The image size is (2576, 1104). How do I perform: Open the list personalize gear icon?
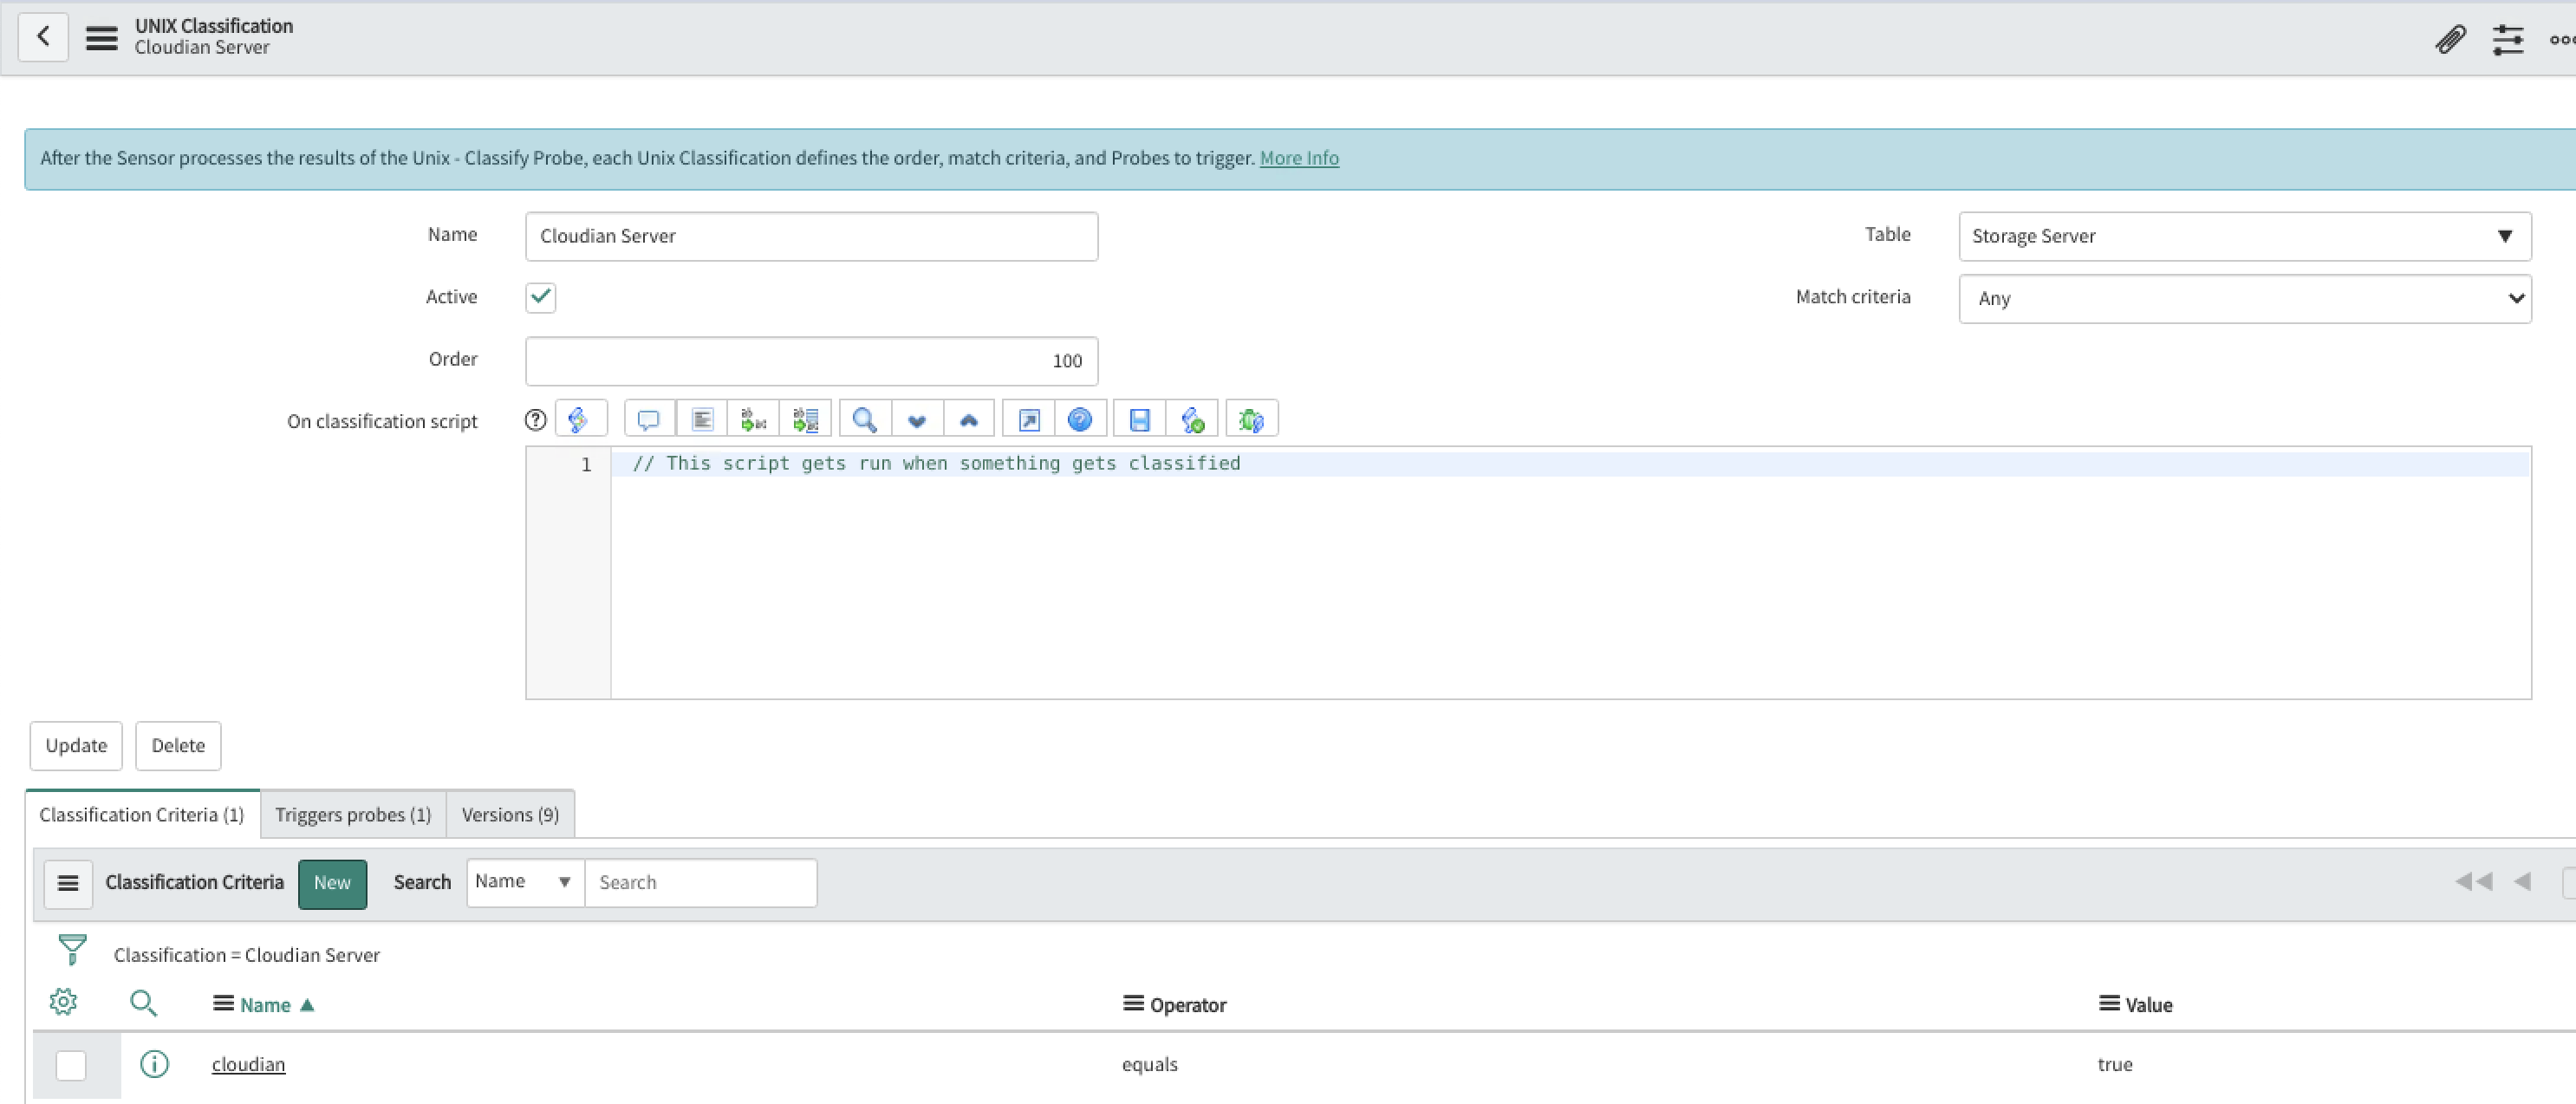pos(63,1002)
